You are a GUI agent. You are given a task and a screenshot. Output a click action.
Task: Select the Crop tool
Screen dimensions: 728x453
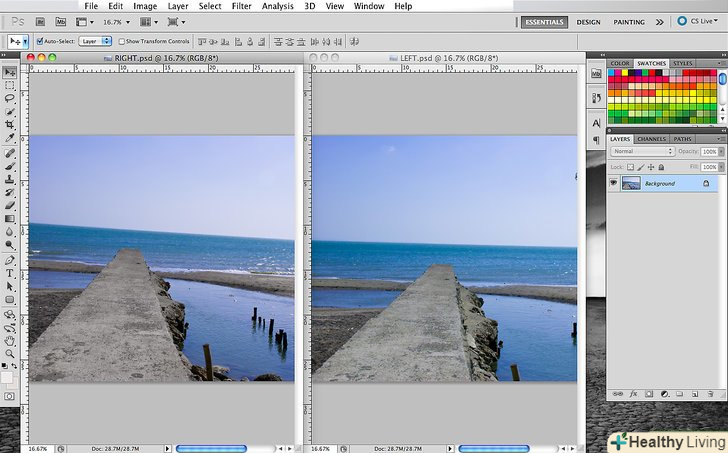[10, 124]
